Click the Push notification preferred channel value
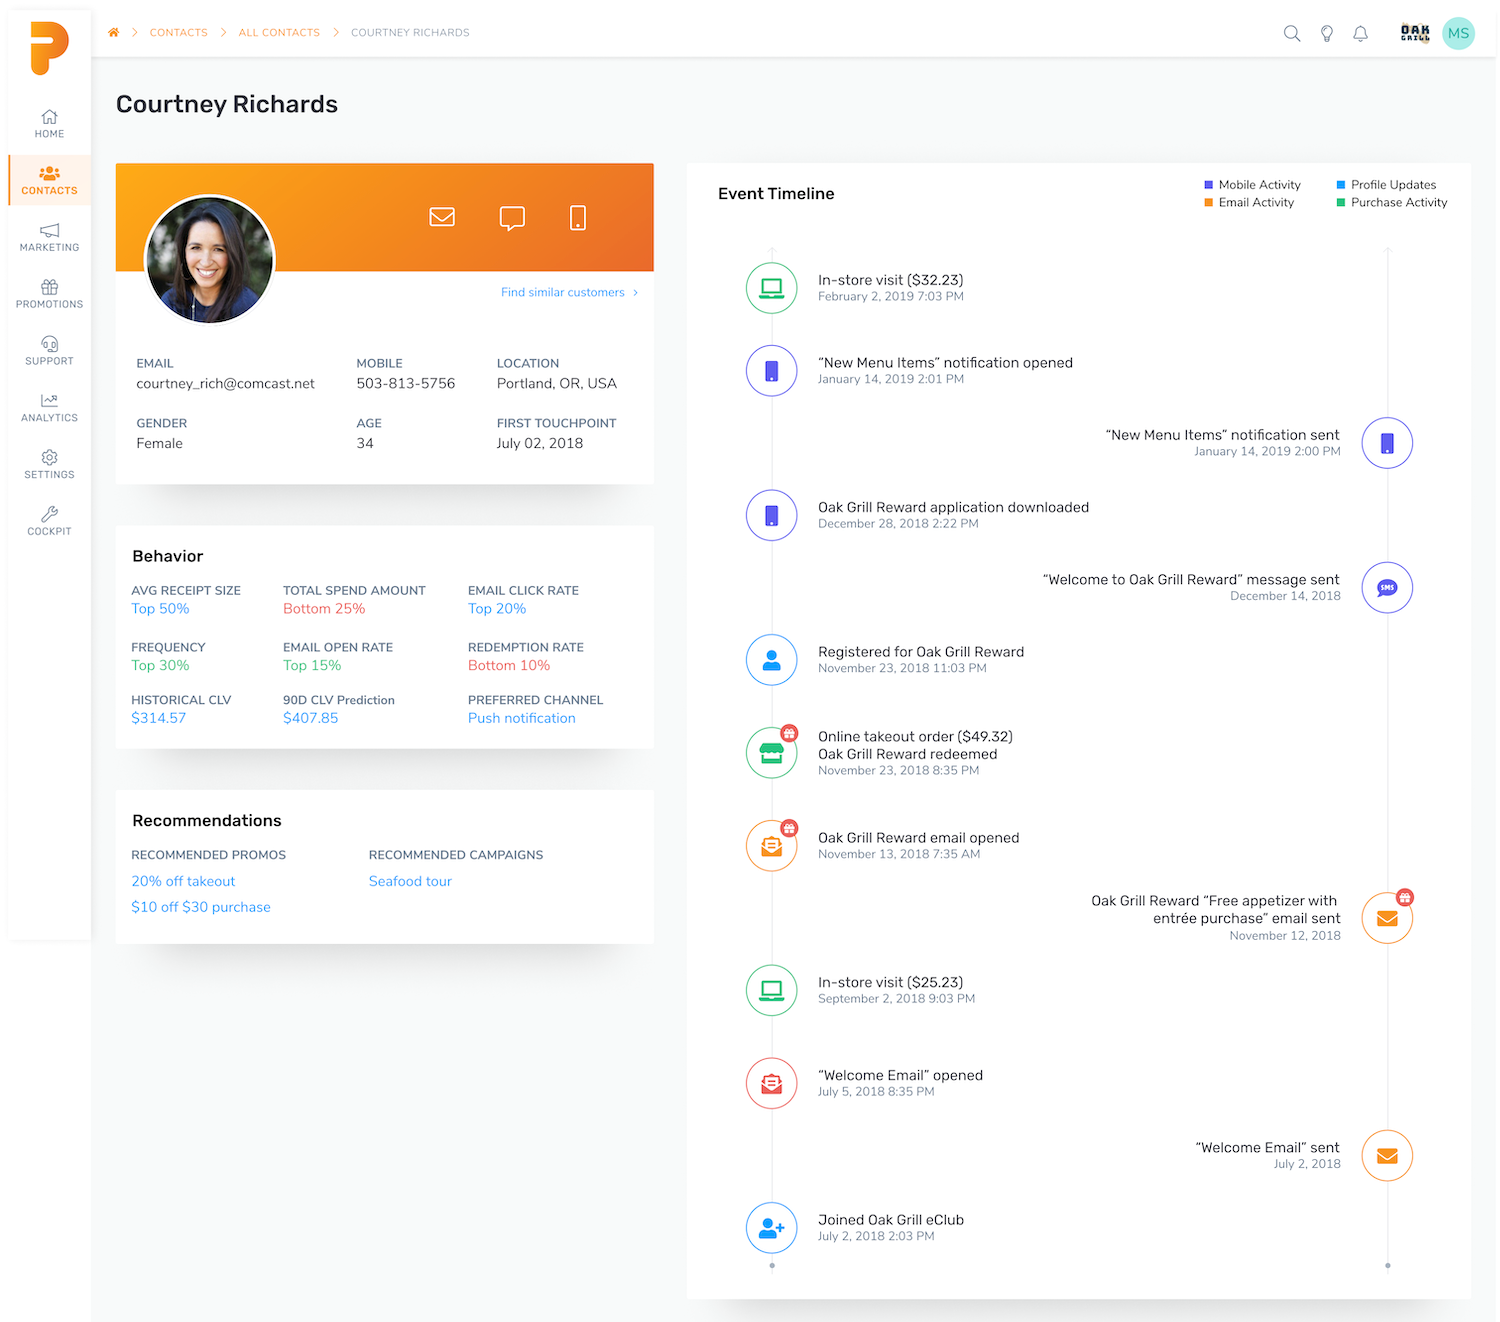 (522, 718)
